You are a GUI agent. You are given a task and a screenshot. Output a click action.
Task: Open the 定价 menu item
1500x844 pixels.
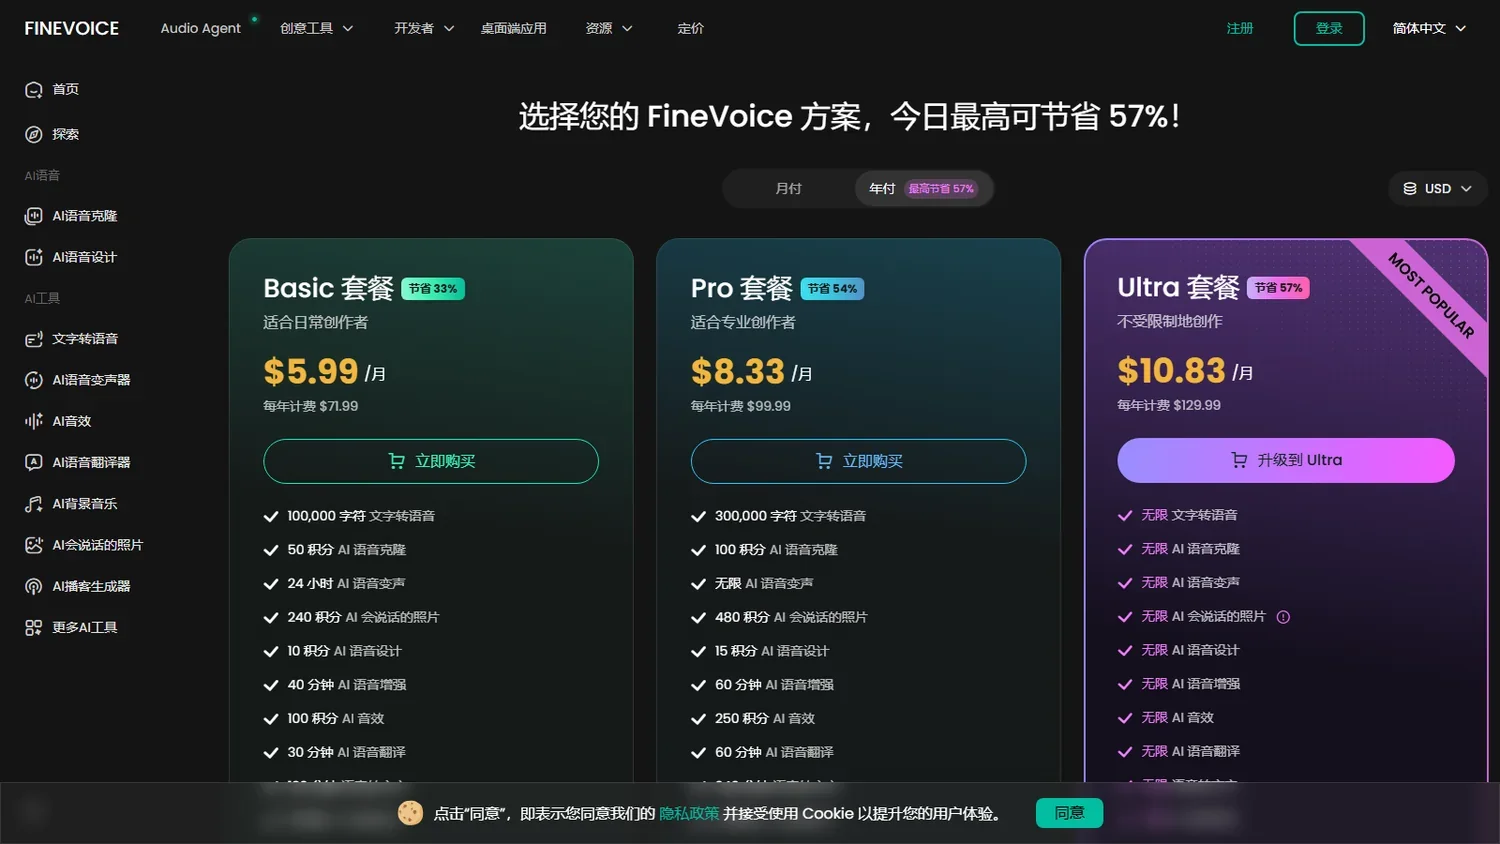690,28
